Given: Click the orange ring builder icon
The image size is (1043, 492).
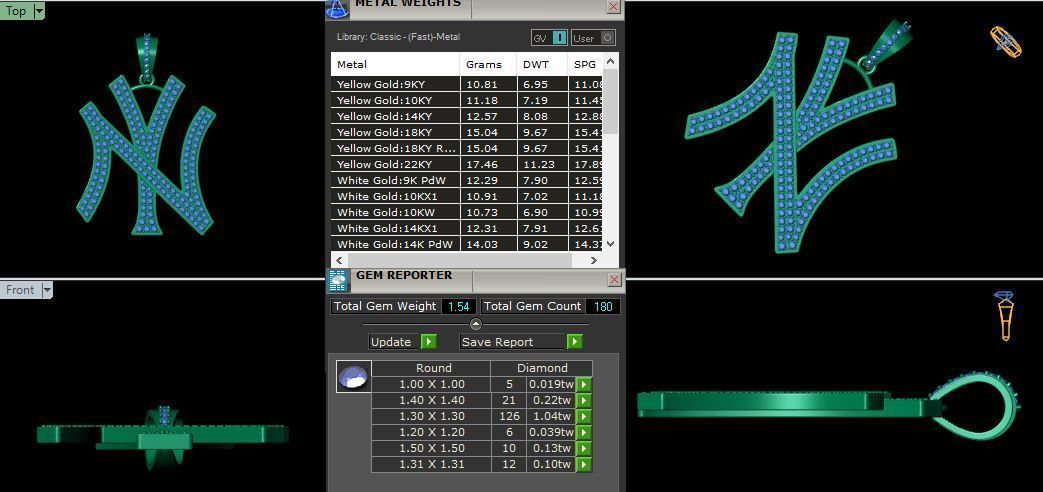Looking at the screenshot, I should tap(1005, 42).
